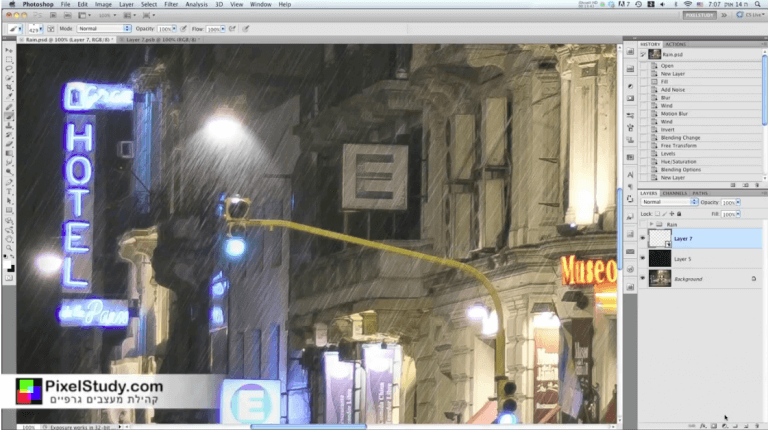Screen dimensions: 768x430
Task: Select the Gradient tool
Action: coord(9,154)
